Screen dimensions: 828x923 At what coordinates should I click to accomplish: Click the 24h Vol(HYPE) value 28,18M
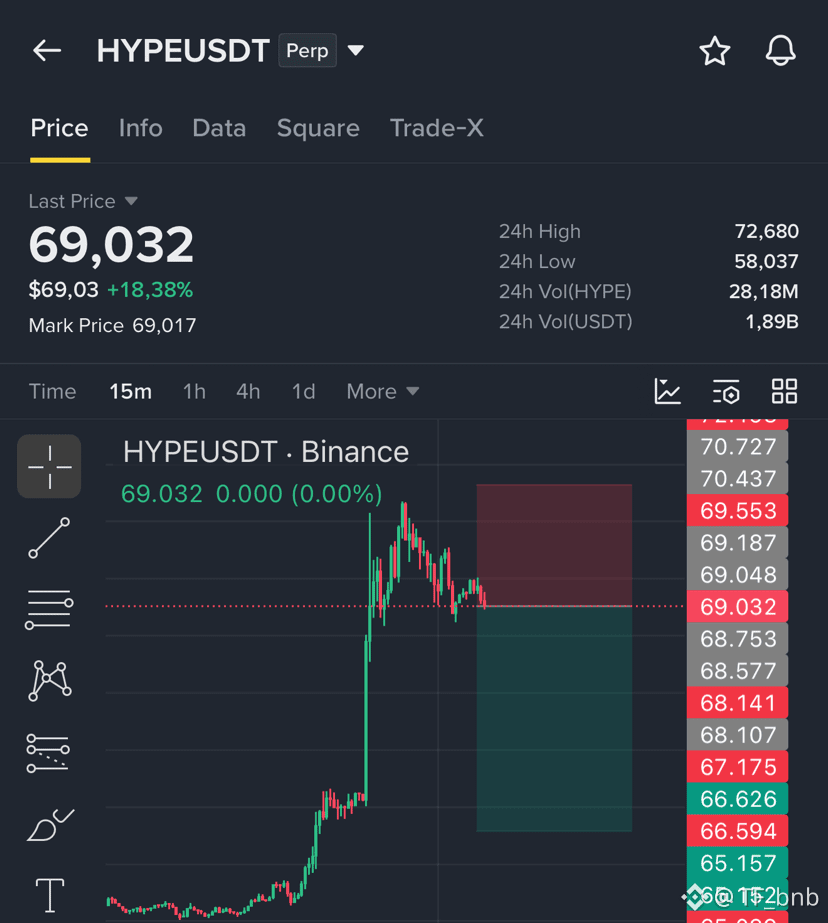point(764,291)
